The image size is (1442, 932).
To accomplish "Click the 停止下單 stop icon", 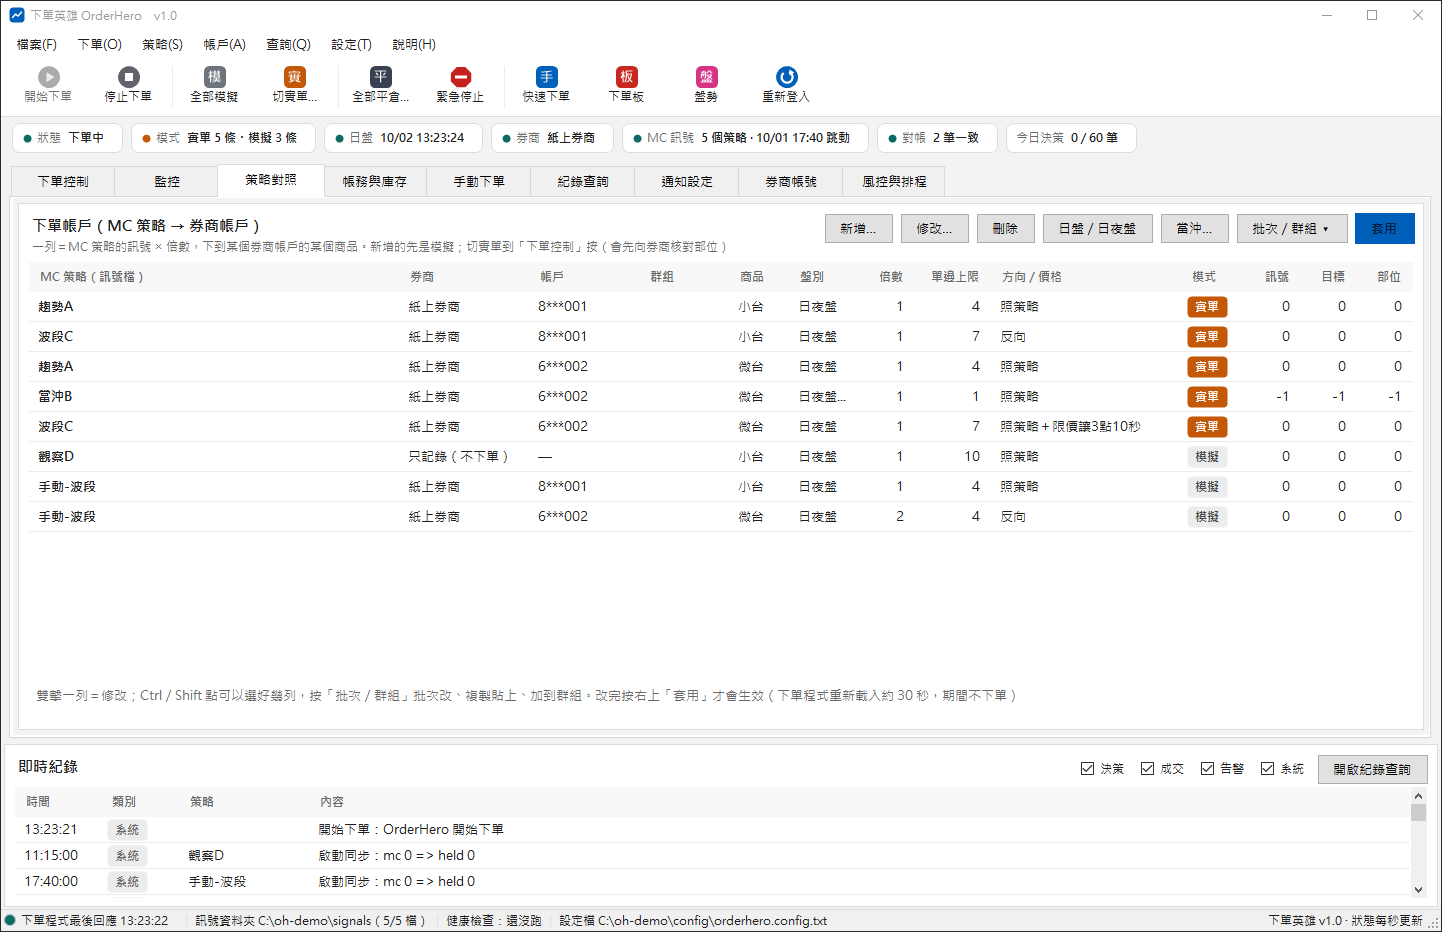I will [x=129, y=77].
